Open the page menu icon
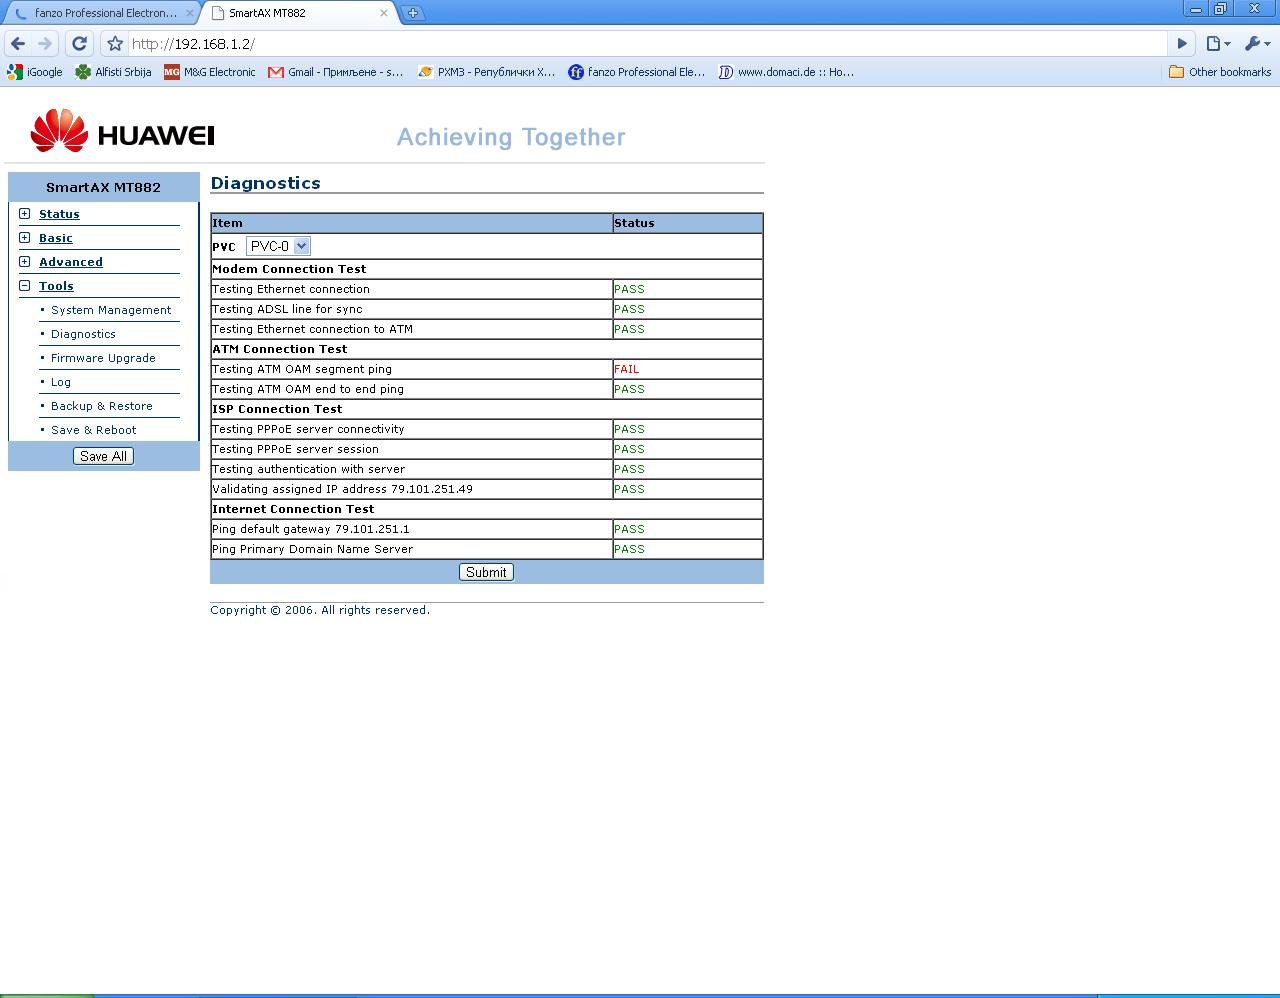Viewport: 1280px width, 998px height. click(1217, 44)
